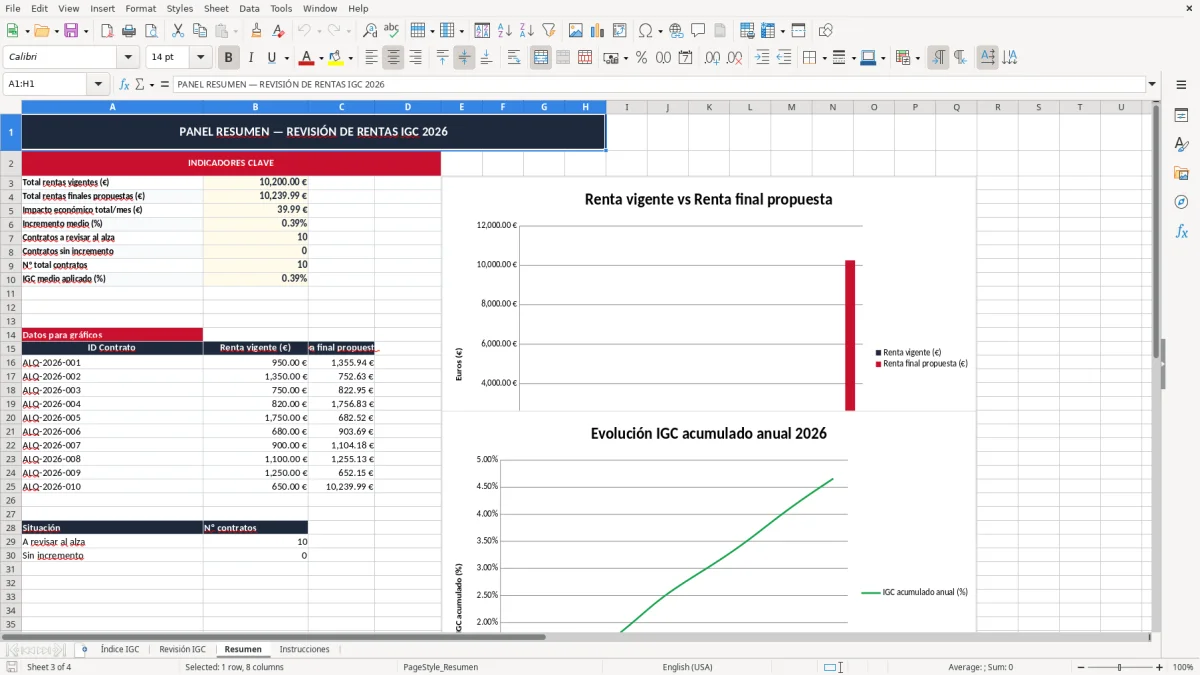The image size is (1200, 675).
Task: Click English (USA) language in status bar
Action: [x=687, y=667]
